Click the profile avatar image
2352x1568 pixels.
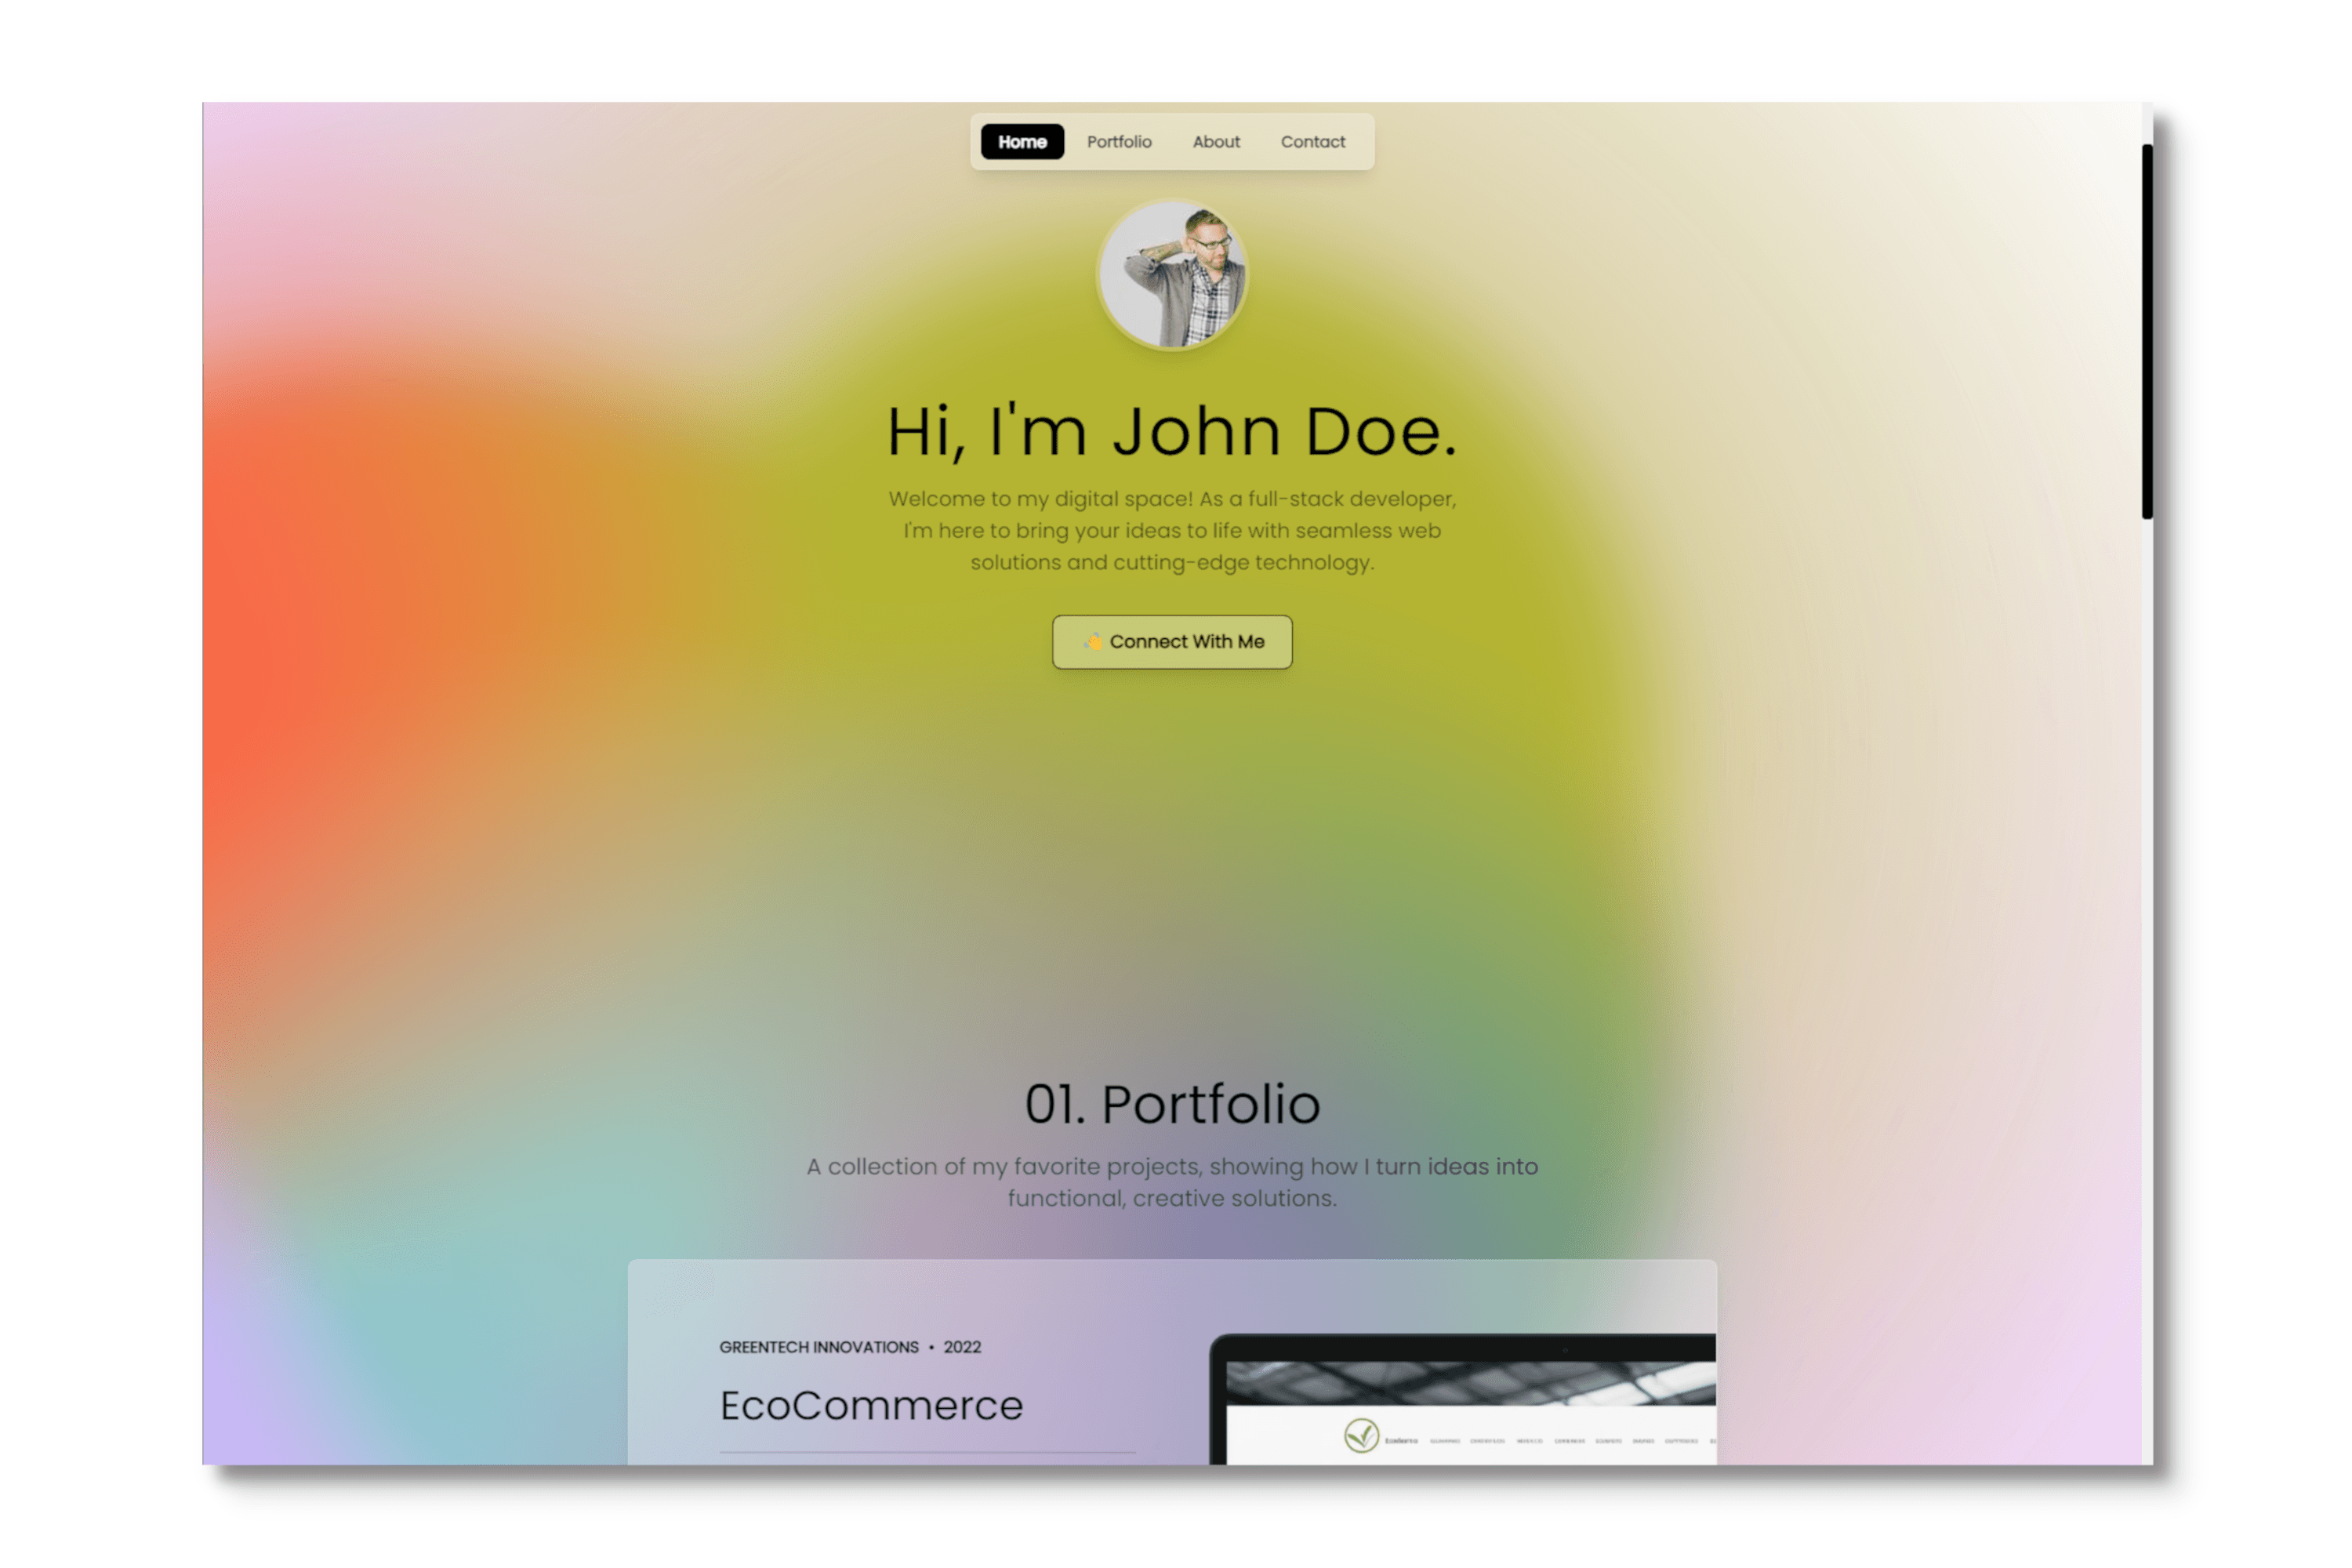click(1173, 273)
